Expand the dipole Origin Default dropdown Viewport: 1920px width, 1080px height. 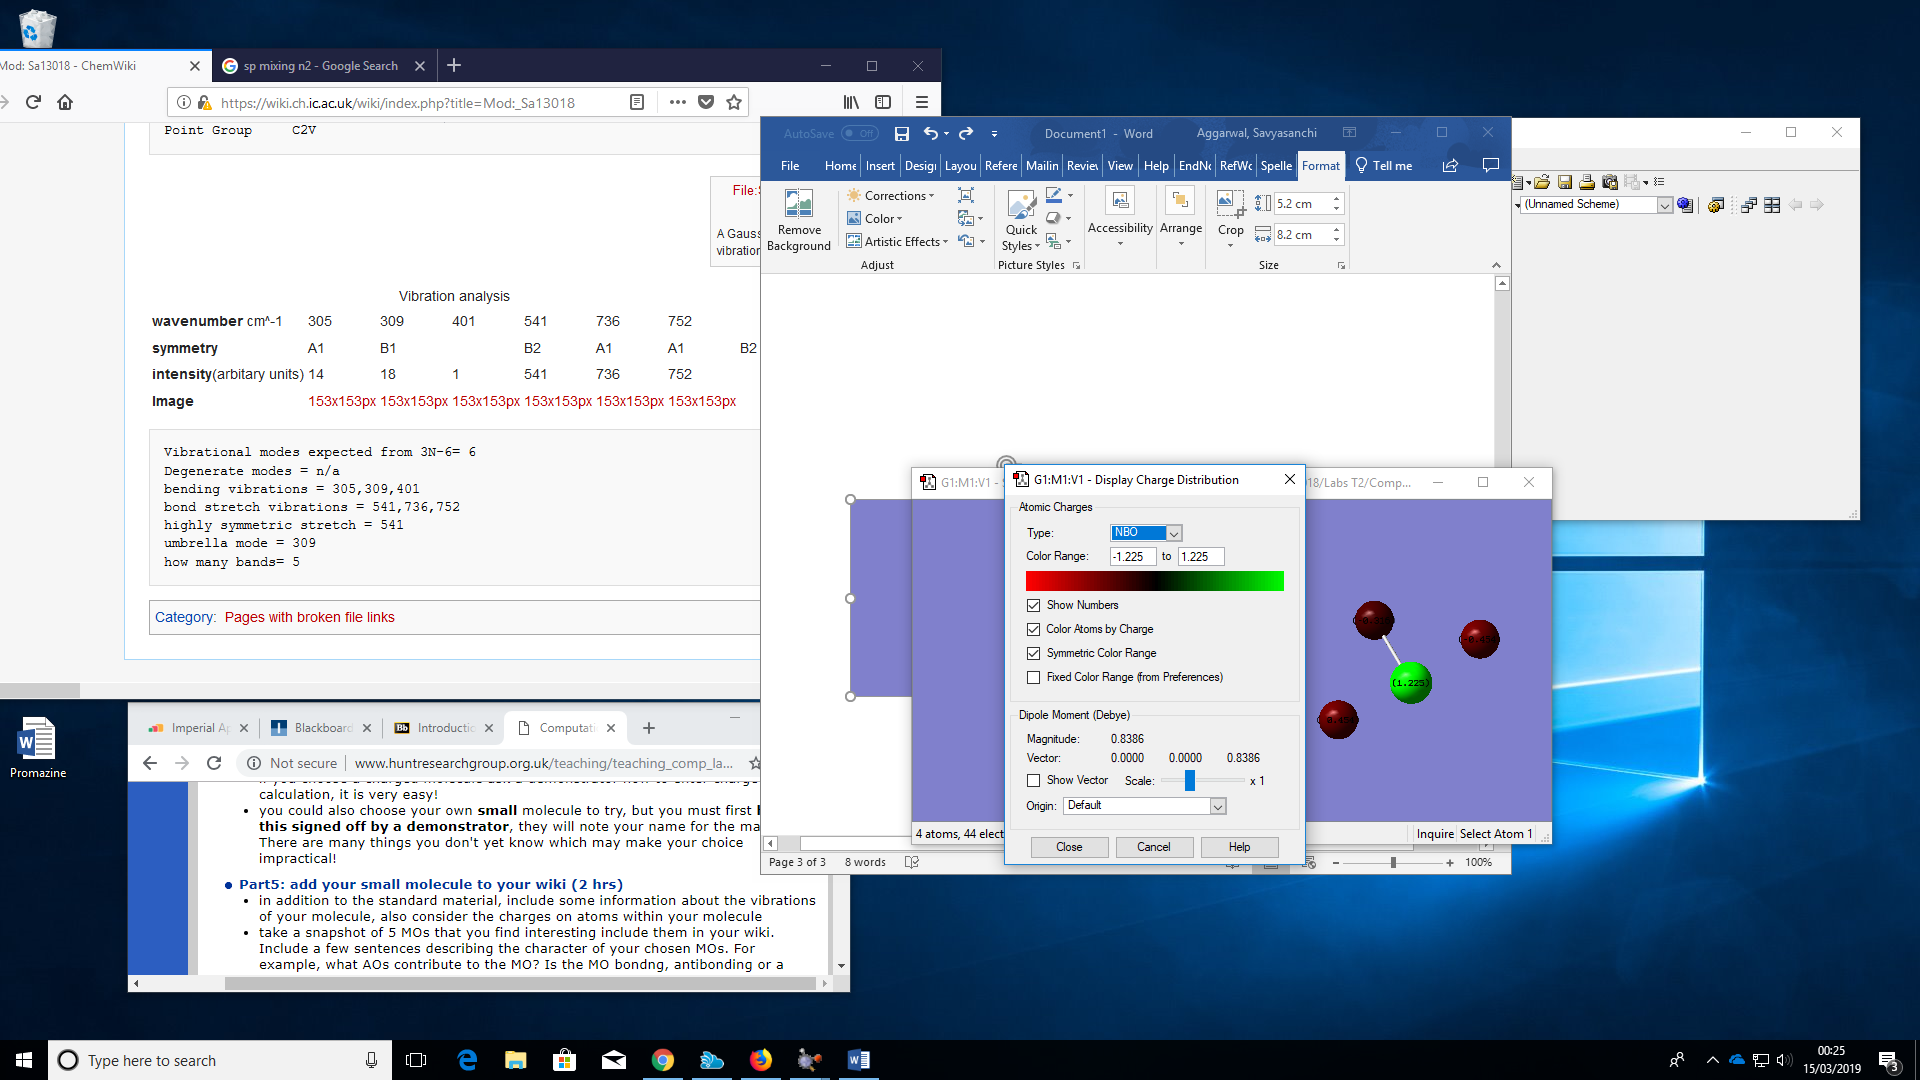[1217, 806]
